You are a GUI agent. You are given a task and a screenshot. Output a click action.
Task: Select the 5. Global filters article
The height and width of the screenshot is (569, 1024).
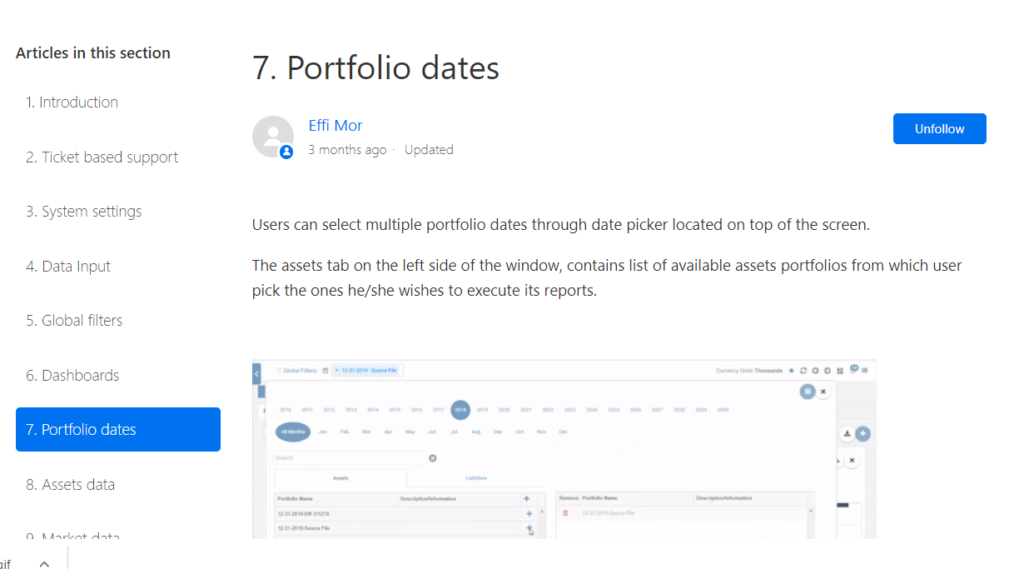click(74, 320)
